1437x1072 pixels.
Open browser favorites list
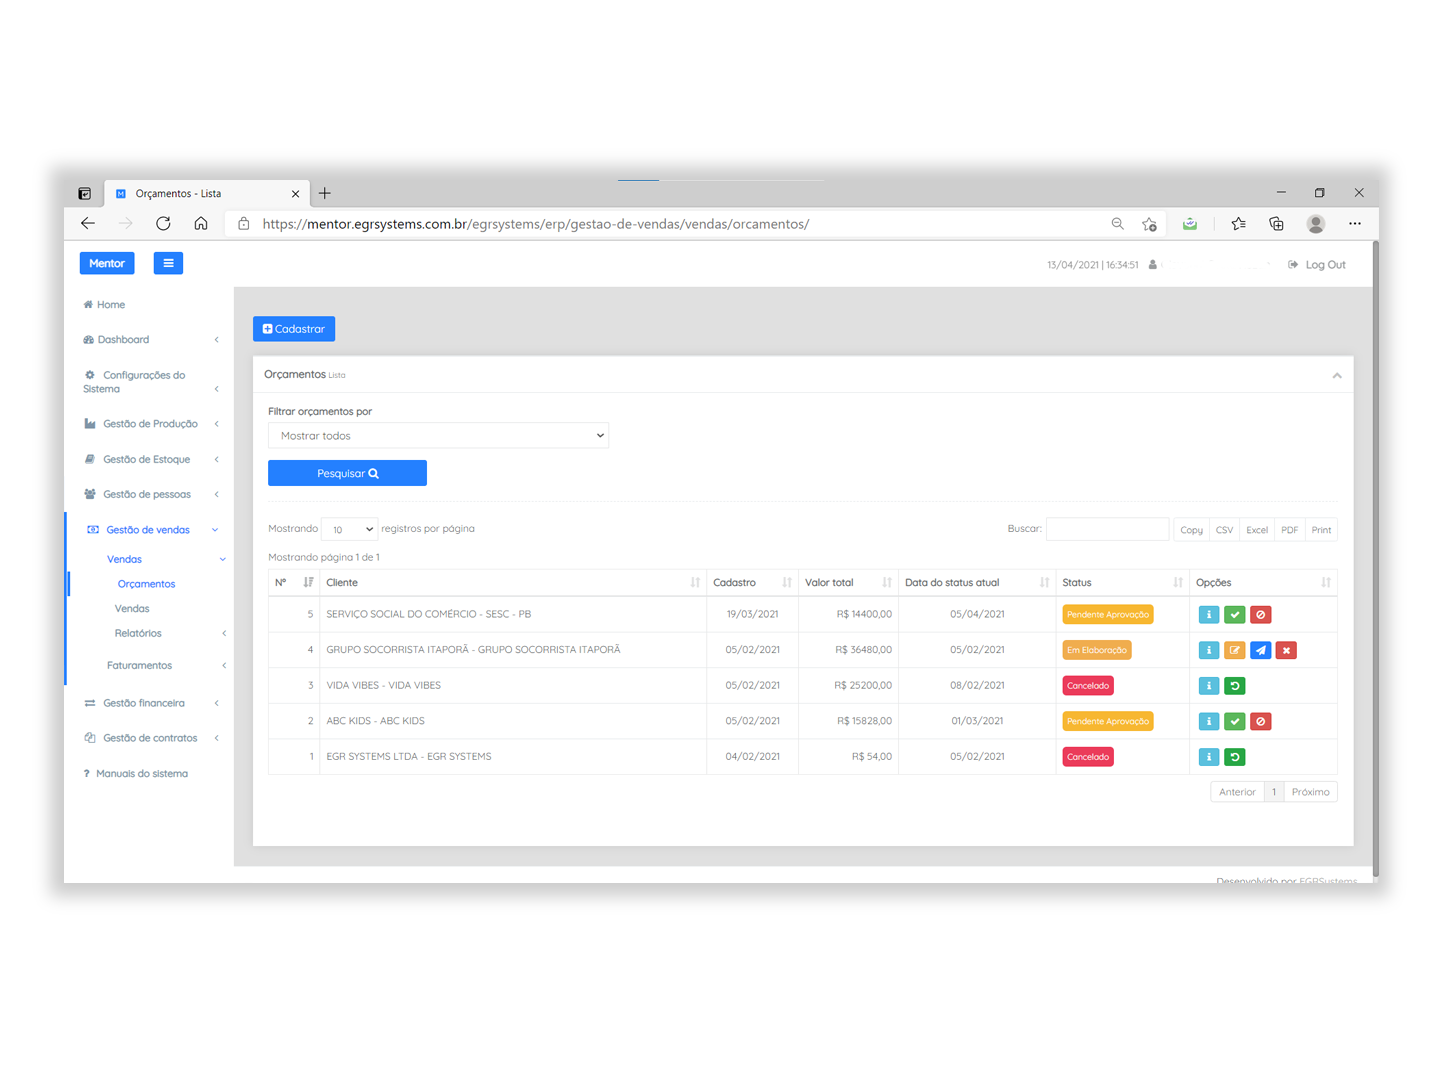(1238, 224)
